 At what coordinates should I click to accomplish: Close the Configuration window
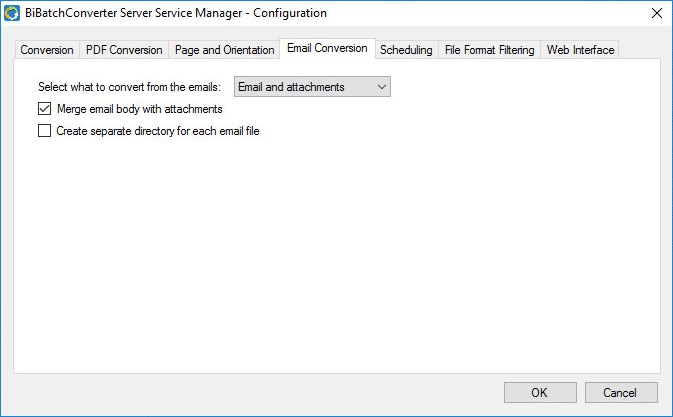[656, 13]
